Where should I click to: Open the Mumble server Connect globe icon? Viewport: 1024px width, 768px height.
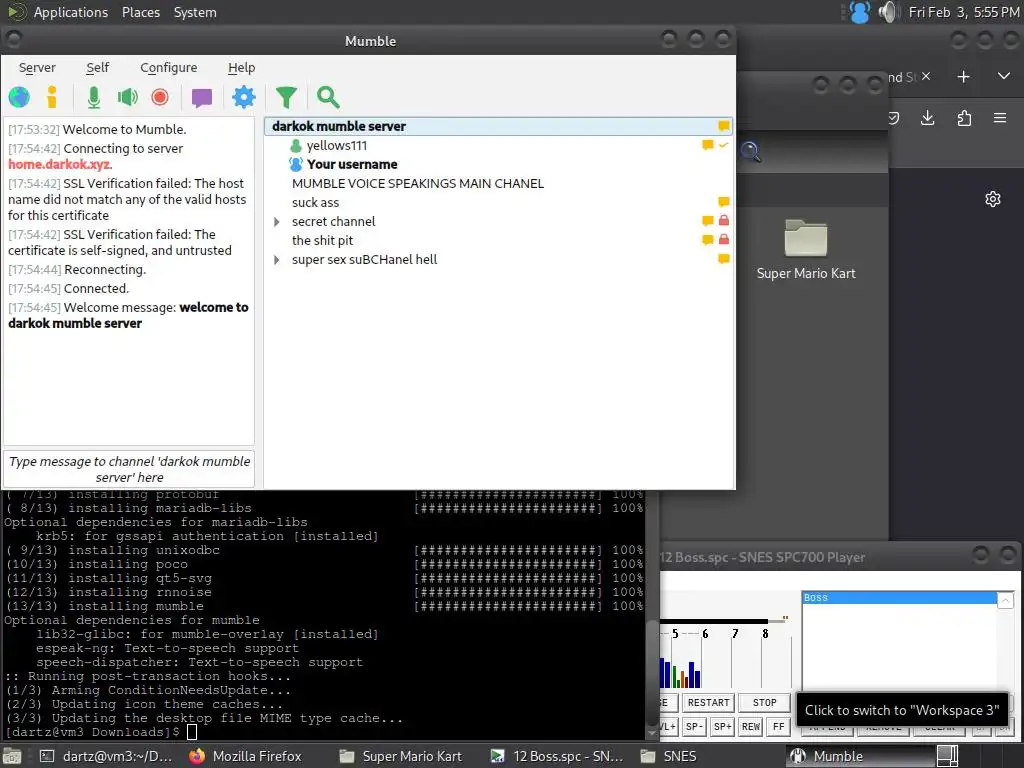[19, 97]
